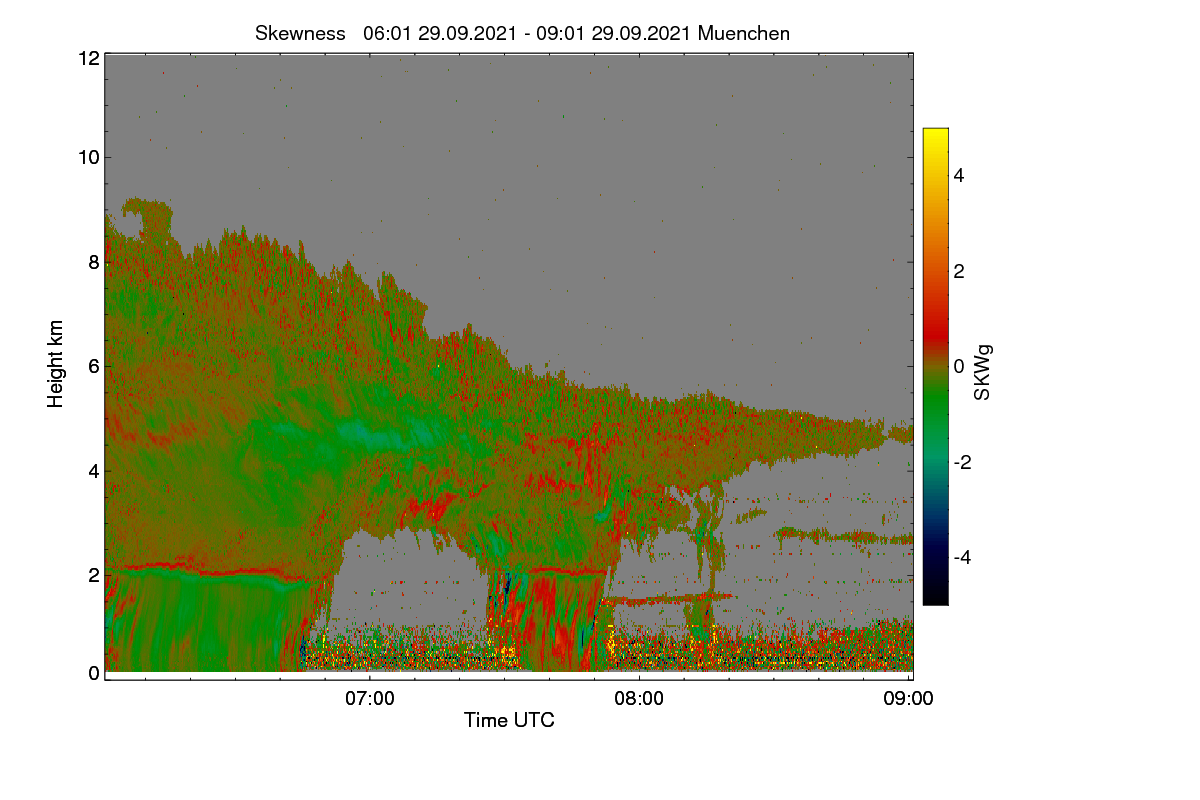Click the height axis label 12
The width and height of the screenshot is (1200, 800).
coord(87,58)
